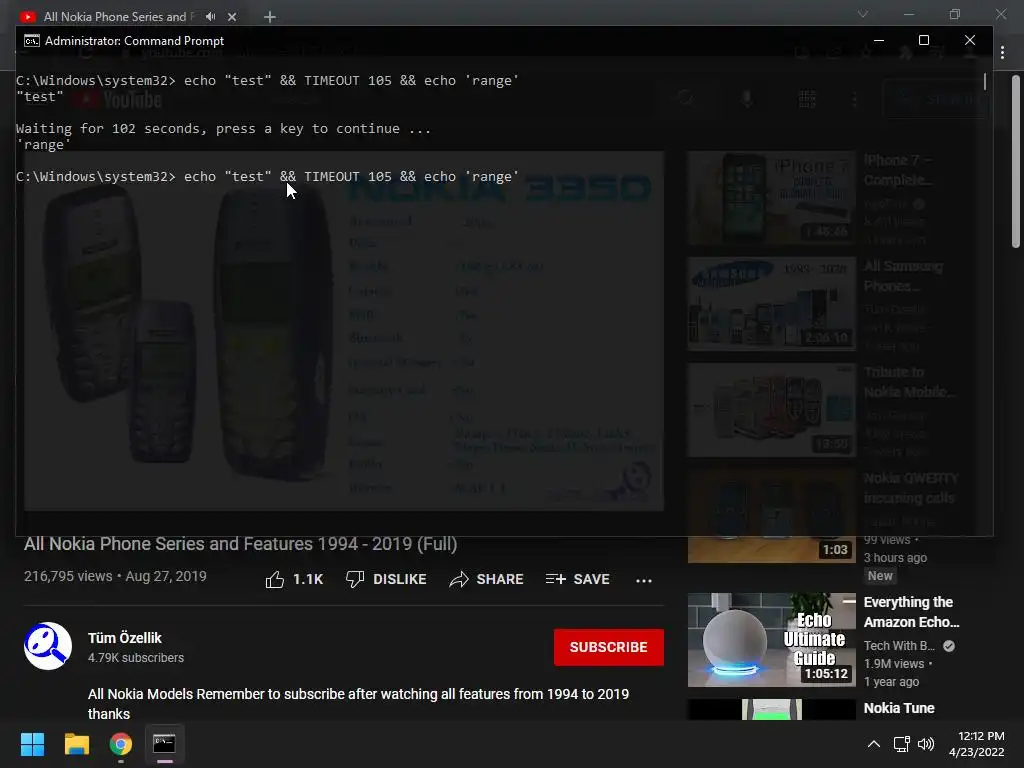Click the current command line in Command Prompt
This screenshot has height=768, width=1024.
(268, 176)
